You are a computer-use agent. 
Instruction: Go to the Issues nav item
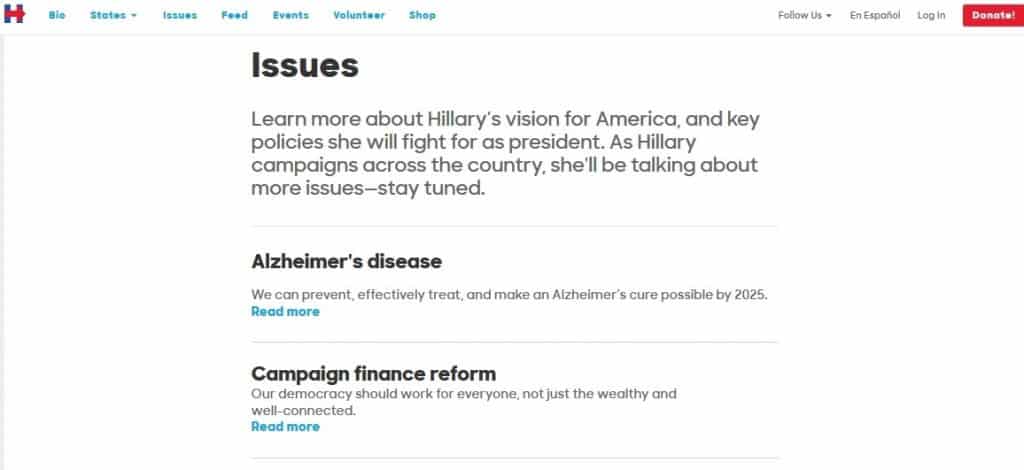(x=180, y=15)
